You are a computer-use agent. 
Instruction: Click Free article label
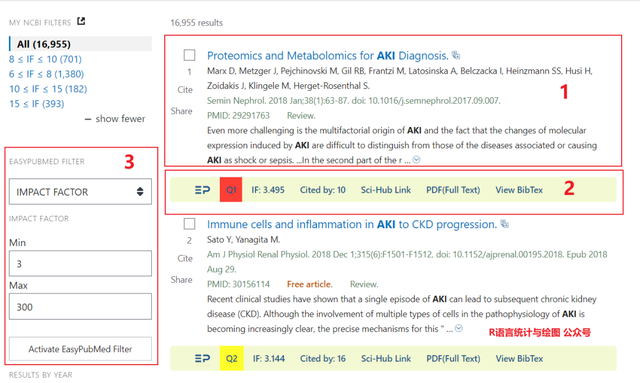[x=310, y=284]
